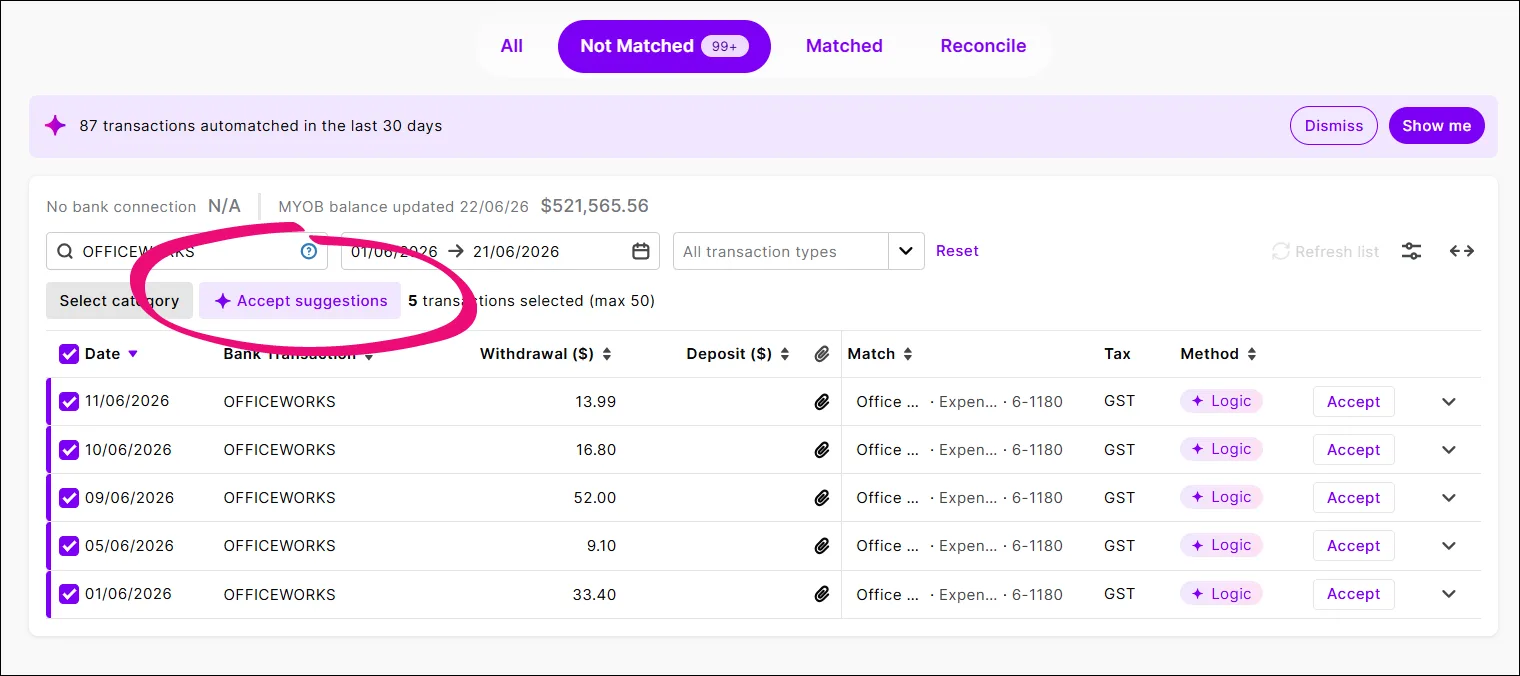Click the 99+ badge on Not Matched
Viewport: 1520px width, 676px height.
click(725, 46)
